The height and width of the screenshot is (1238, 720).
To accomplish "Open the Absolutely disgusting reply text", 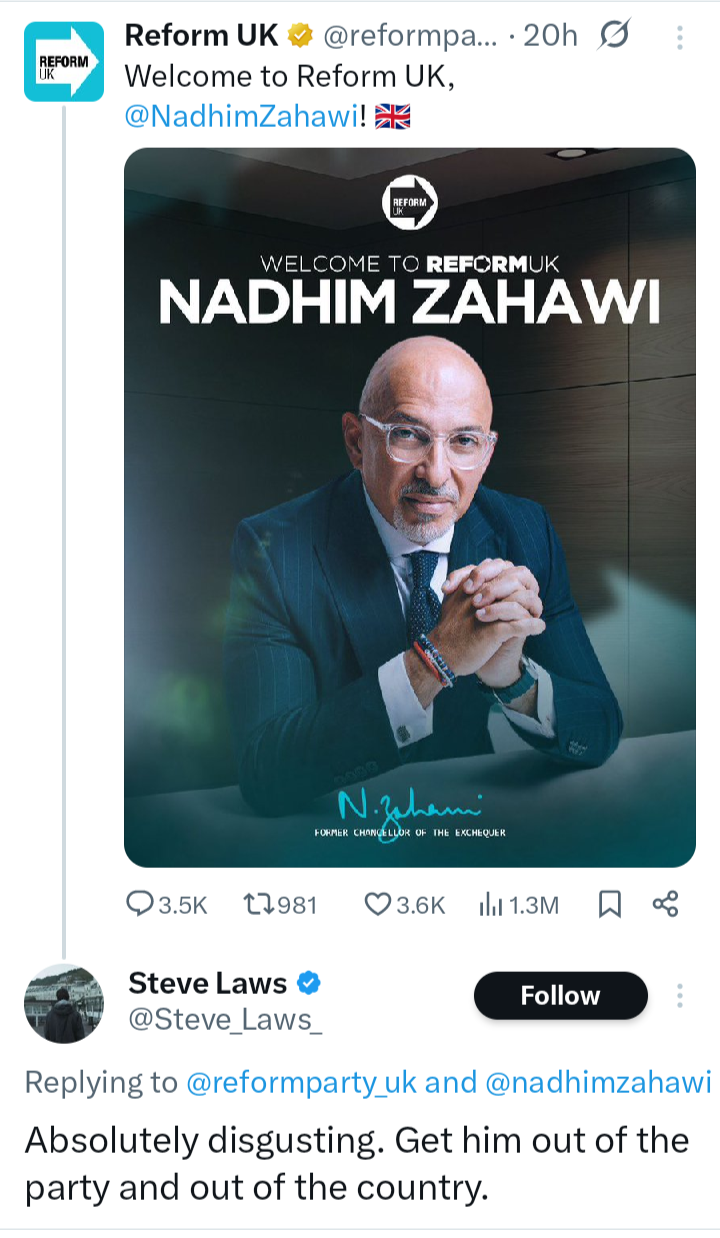I will (x=356, y=1164).
